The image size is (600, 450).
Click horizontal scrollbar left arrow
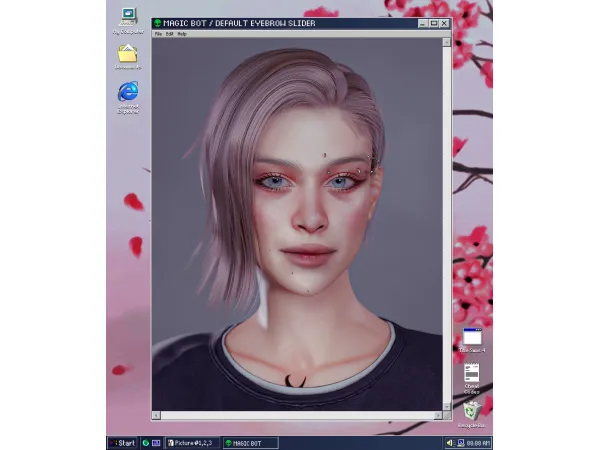pyautogui.click(x=156, y=415)
